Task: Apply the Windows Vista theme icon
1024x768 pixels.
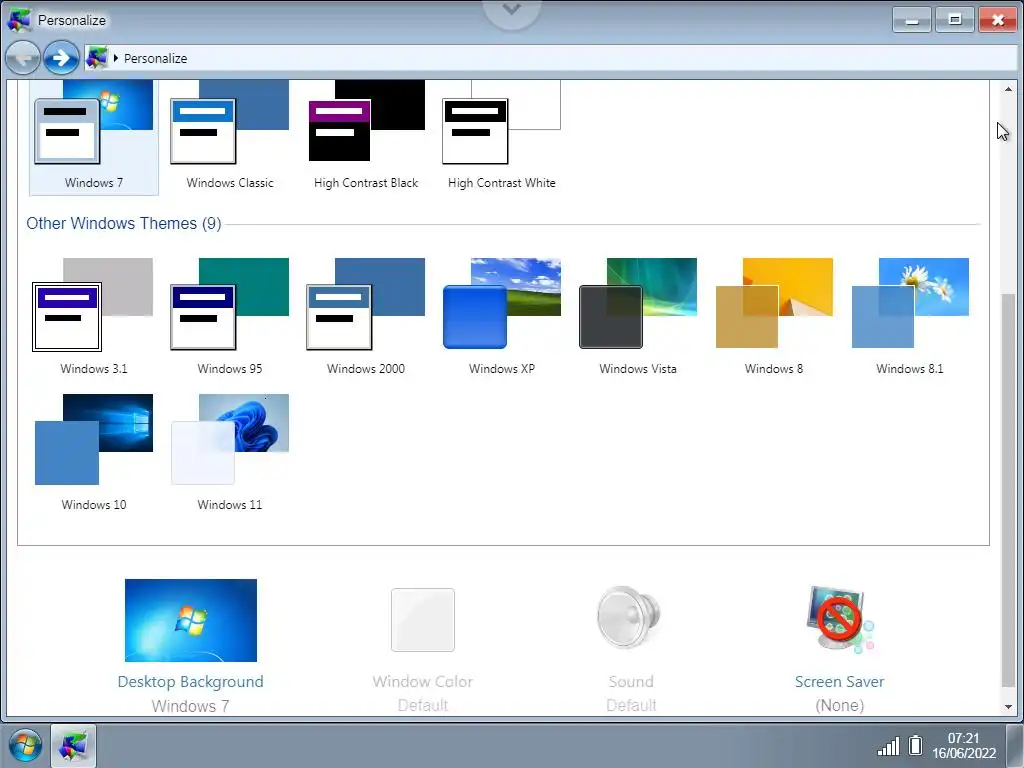Action: (638, 304)
